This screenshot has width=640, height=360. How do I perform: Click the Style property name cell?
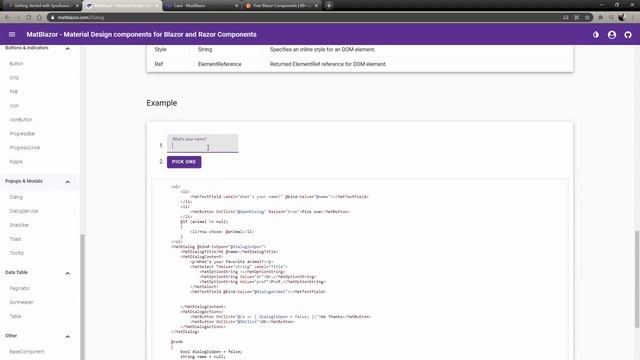point(160,49)
